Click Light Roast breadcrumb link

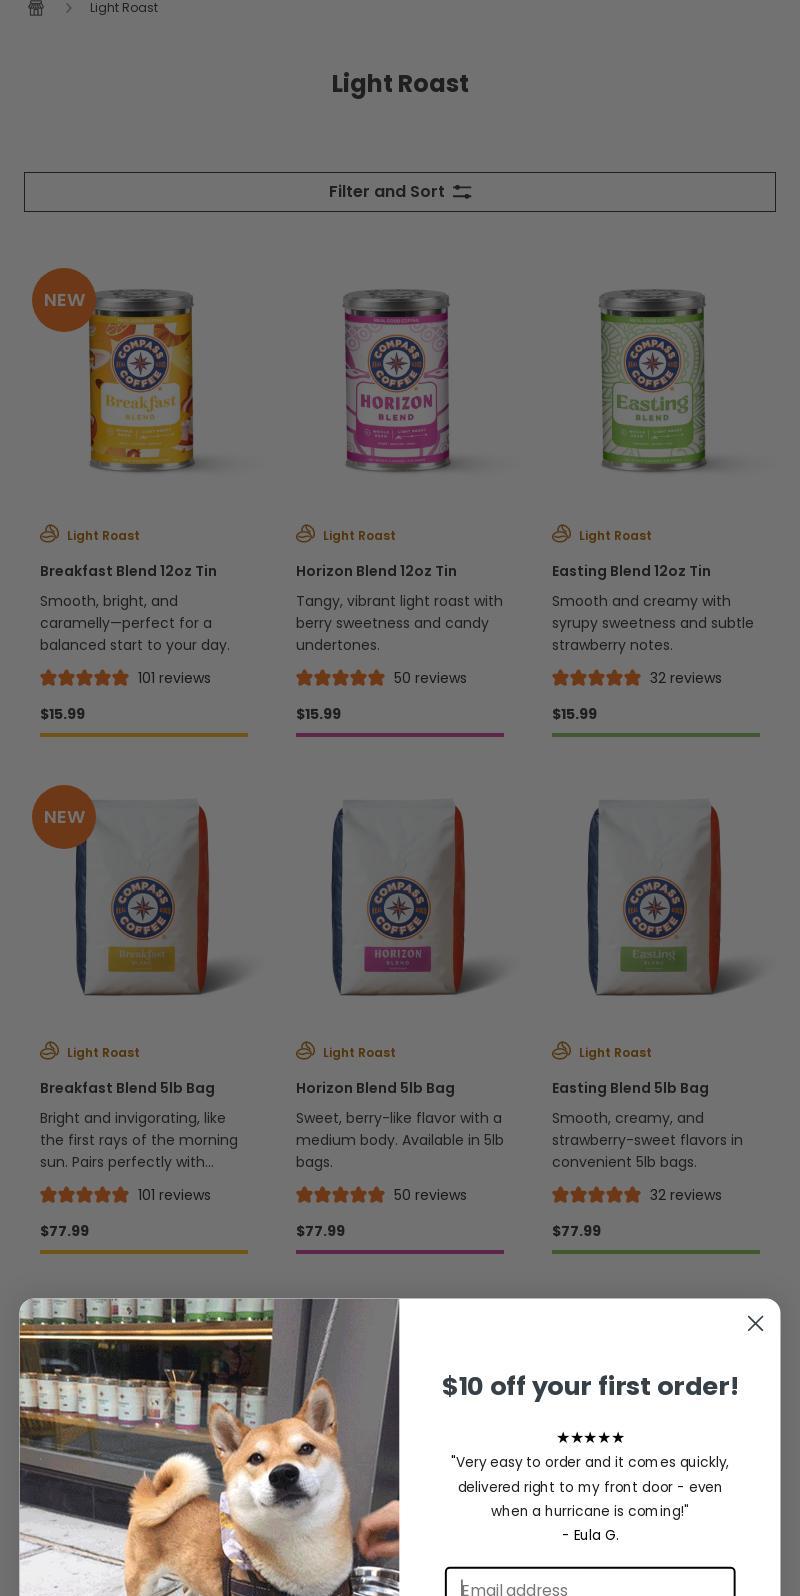124,8
